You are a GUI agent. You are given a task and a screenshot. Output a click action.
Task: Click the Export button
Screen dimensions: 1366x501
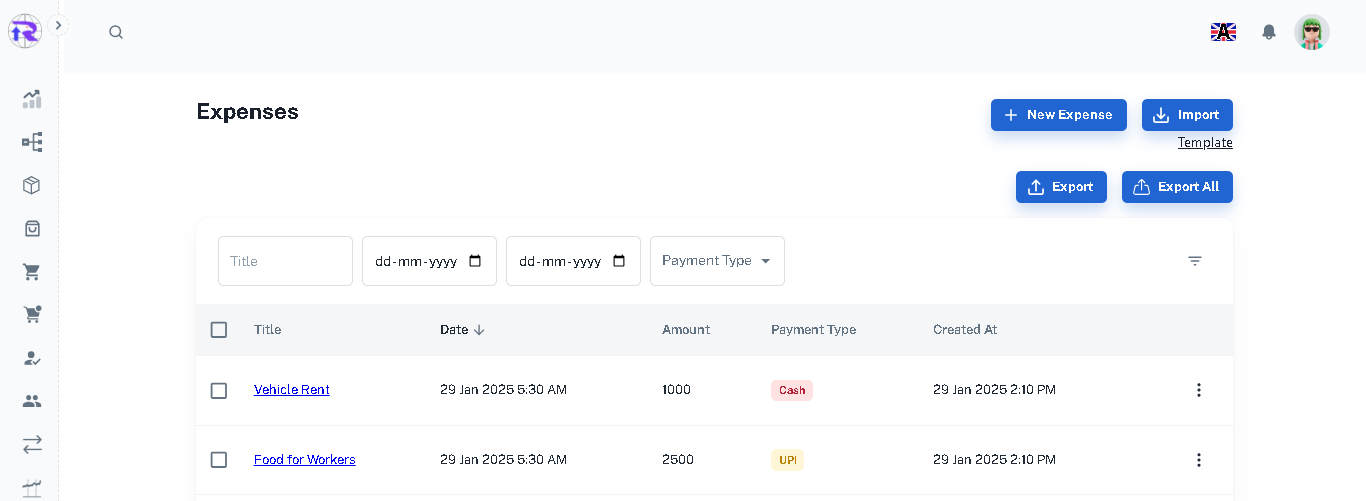pos(1061,187)
